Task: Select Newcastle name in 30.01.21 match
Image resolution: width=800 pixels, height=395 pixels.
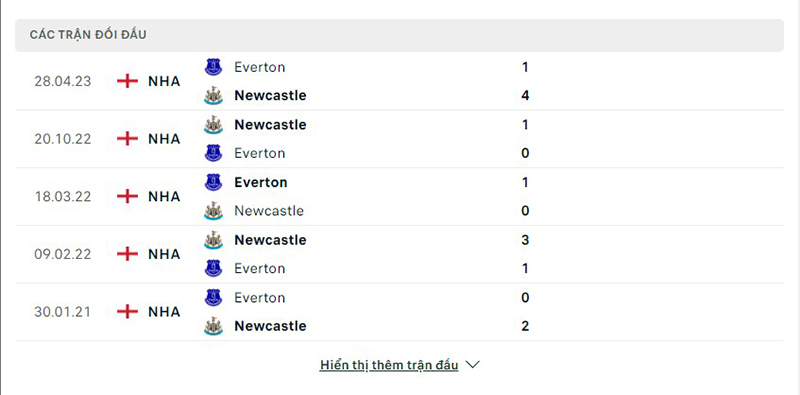Action: tap(270, 326)
